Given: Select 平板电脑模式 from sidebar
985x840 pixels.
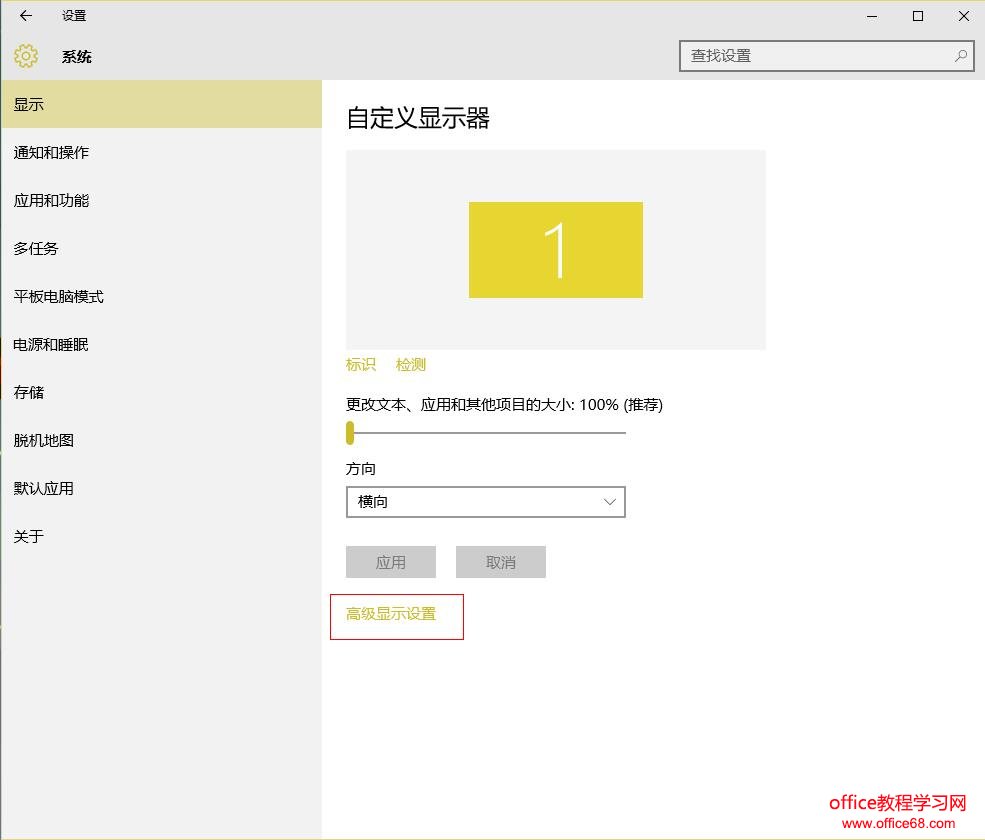Looking at the screenshot, I should pyautogui.click(x=58, y=297).
